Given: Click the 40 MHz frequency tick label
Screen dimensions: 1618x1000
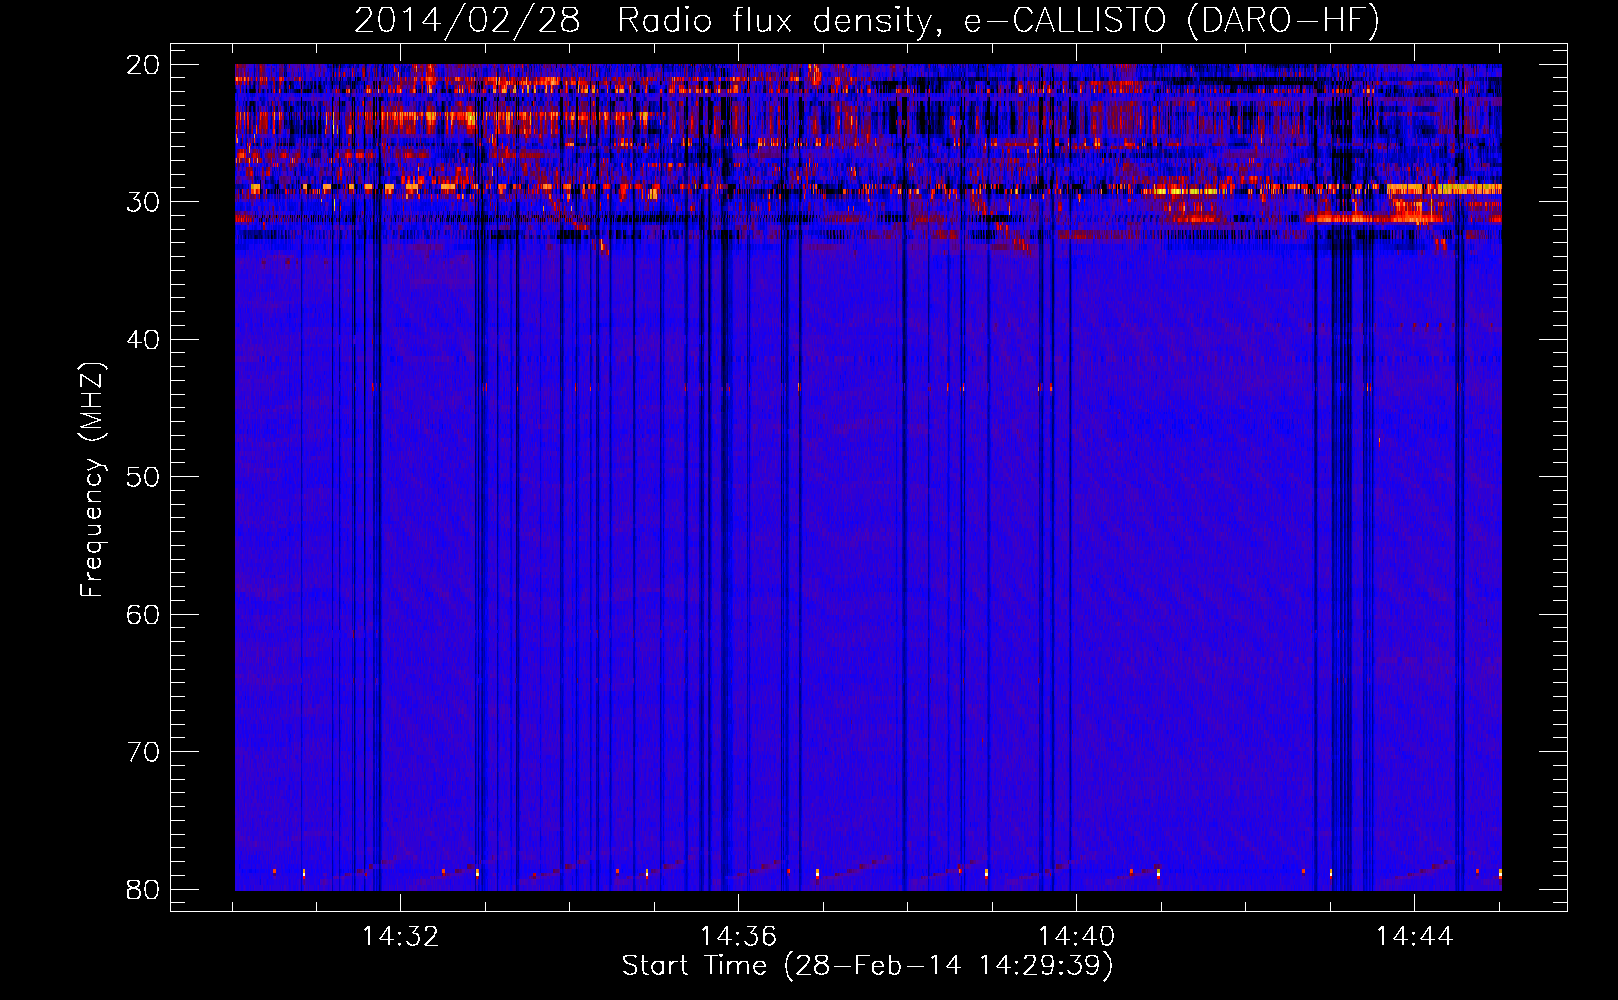Looking at the screenshot, I should coord(143,340).
